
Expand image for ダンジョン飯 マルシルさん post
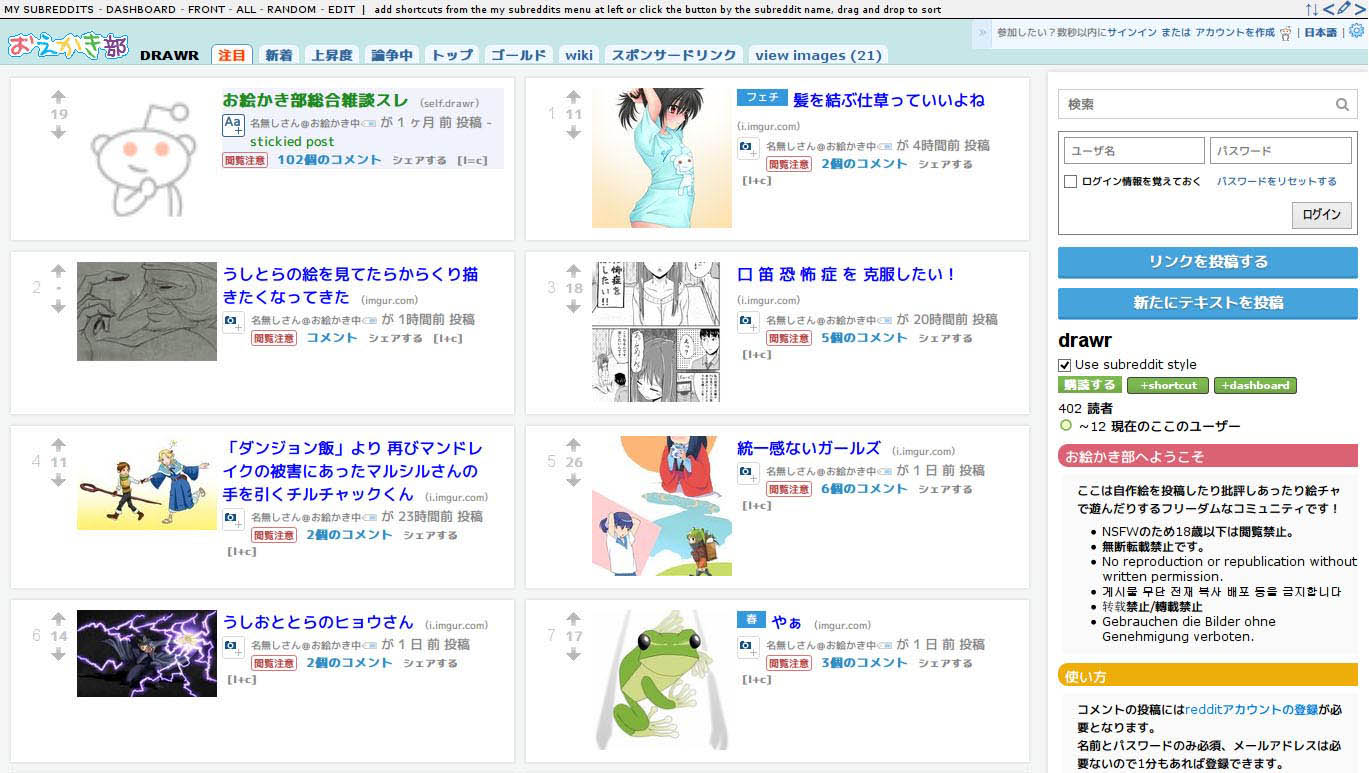pos(233,519)
